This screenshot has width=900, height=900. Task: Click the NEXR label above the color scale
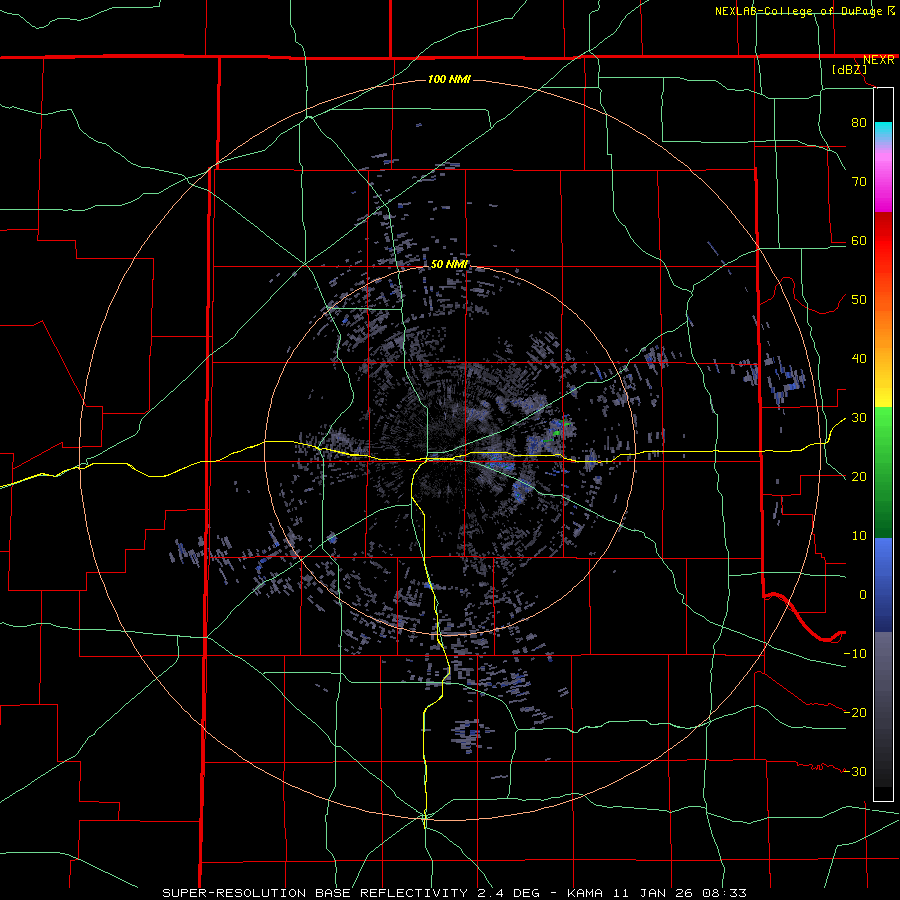pos(878,60)
